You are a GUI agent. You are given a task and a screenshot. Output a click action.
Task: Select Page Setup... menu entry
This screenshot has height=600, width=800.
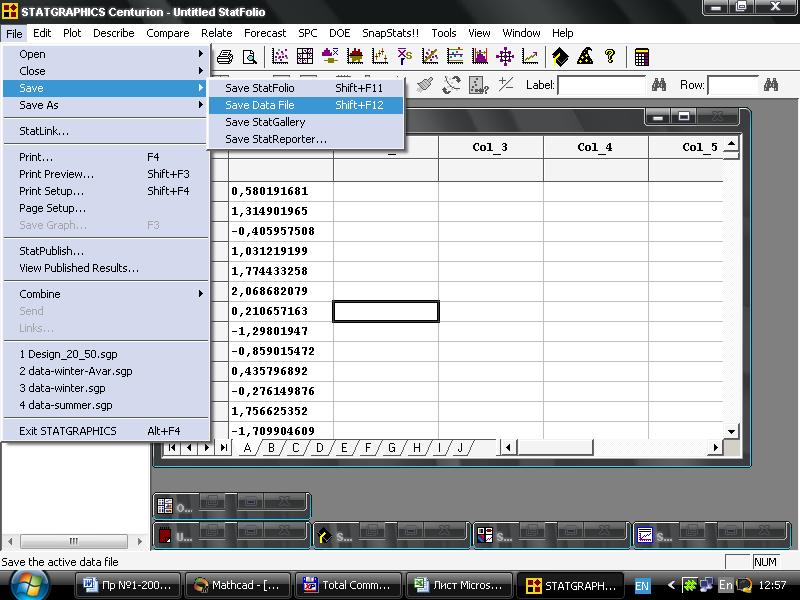coord(106,208)
